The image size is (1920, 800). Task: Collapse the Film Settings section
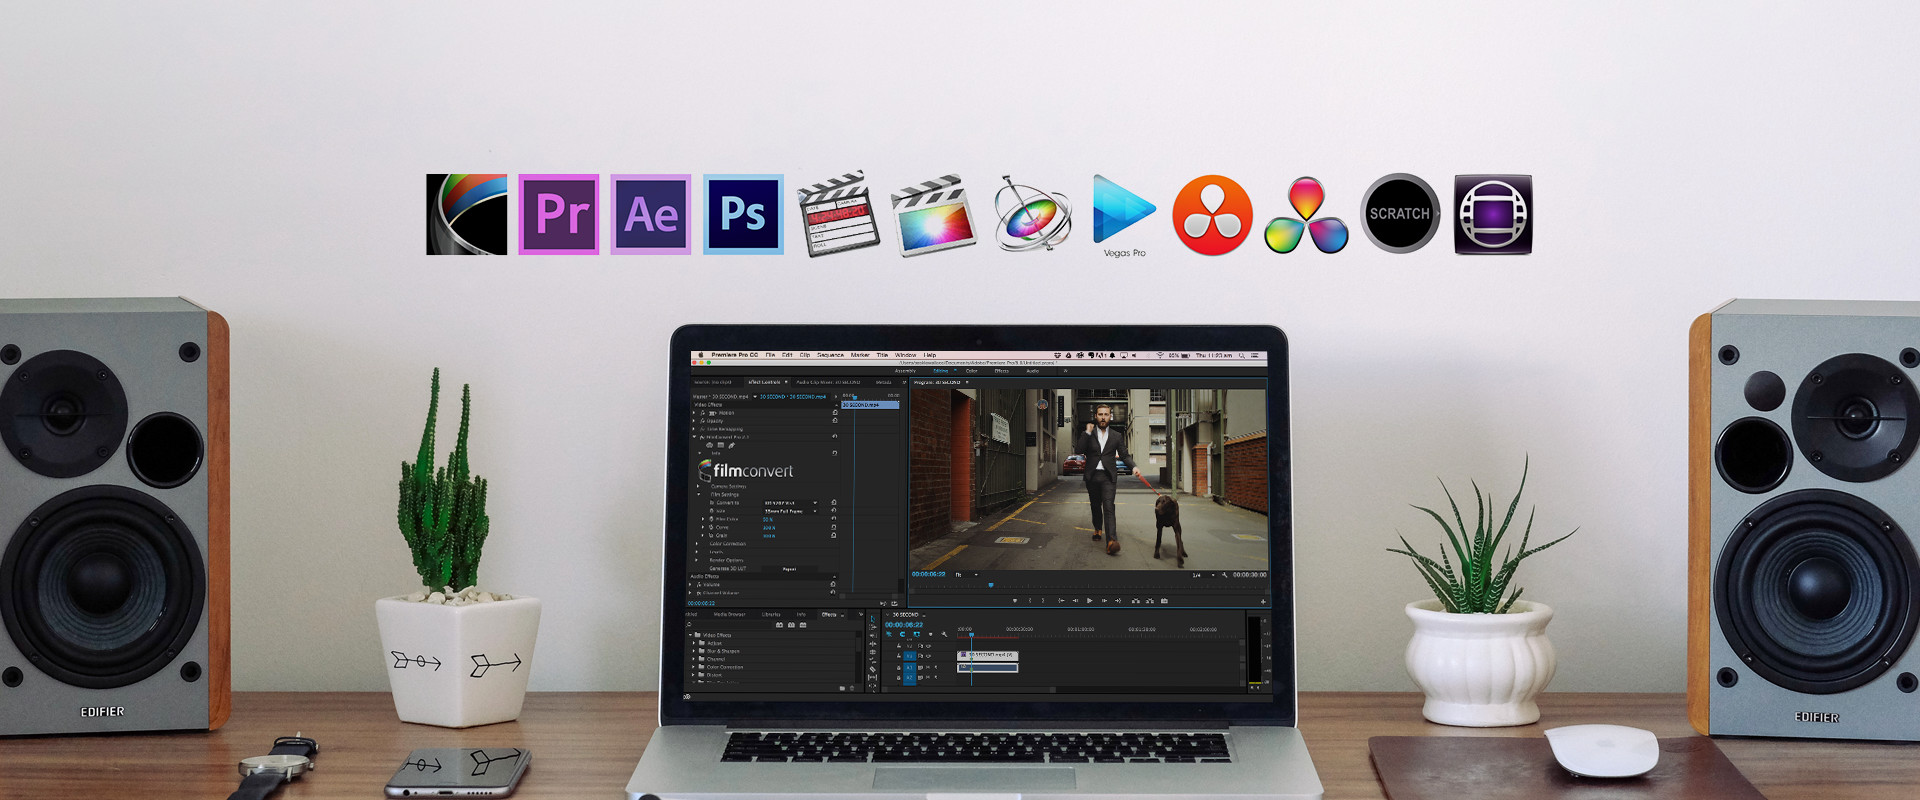(698, 494)
